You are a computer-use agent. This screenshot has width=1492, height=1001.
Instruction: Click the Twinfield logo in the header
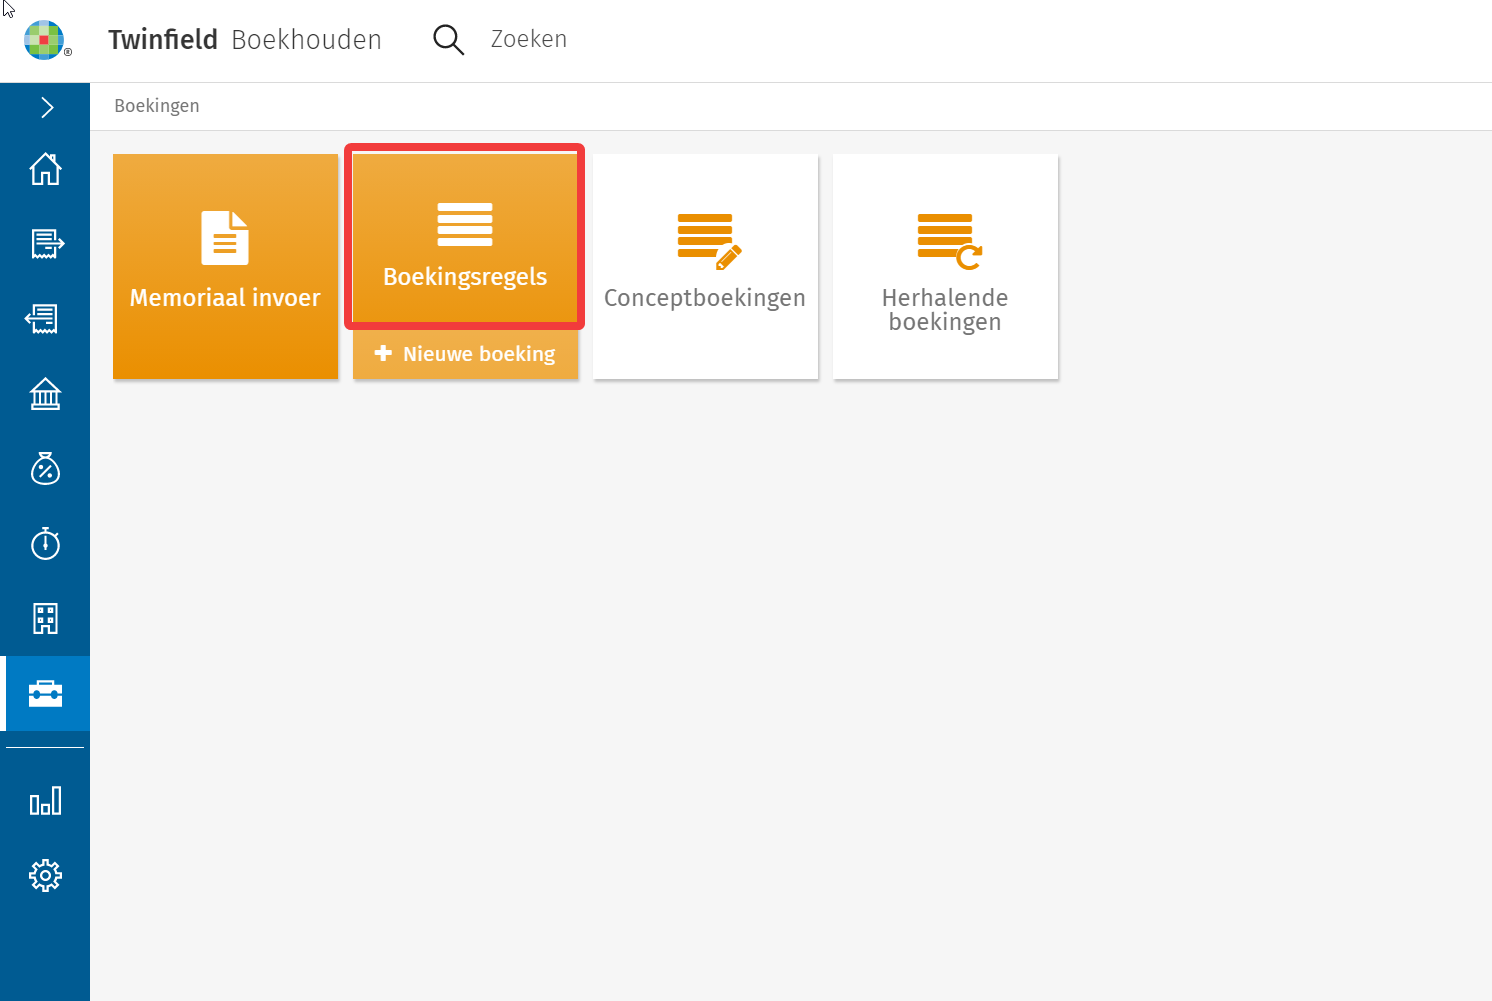pyautogui.click(x=44, y=40)
